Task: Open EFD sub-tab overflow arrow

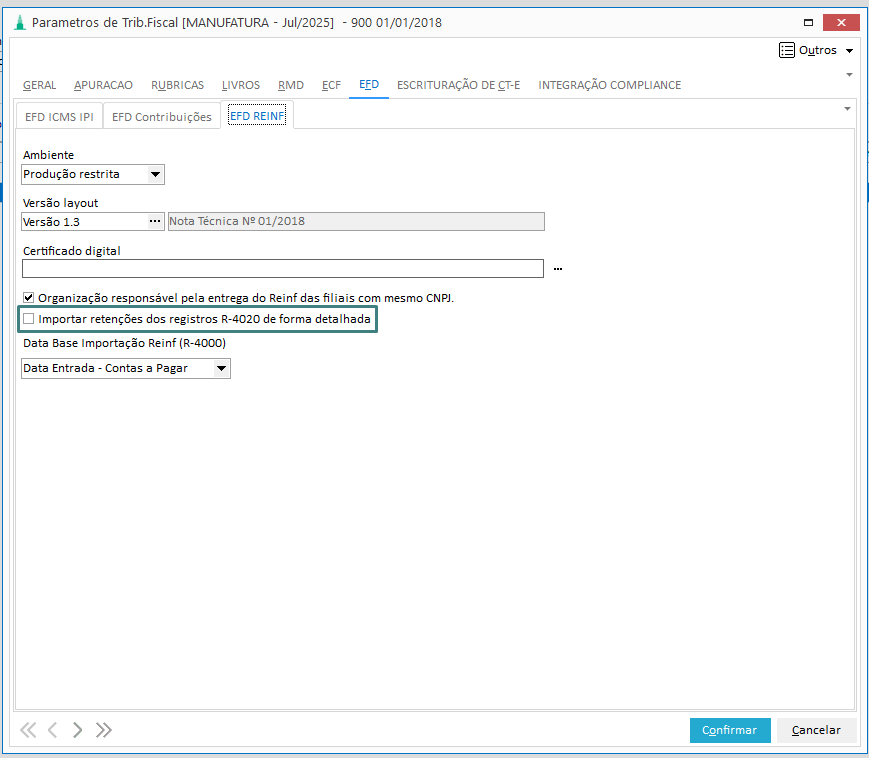Action: (847, 109)
